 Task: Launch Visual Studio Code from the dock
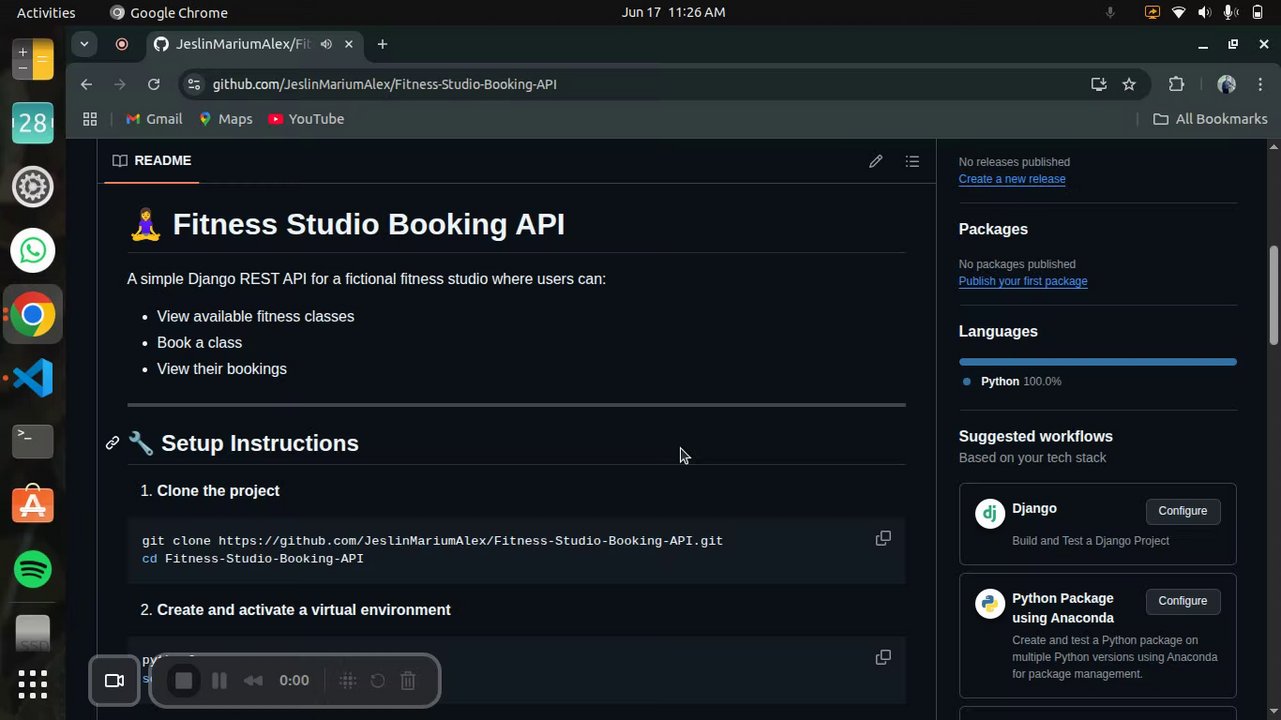coord(32,378)
